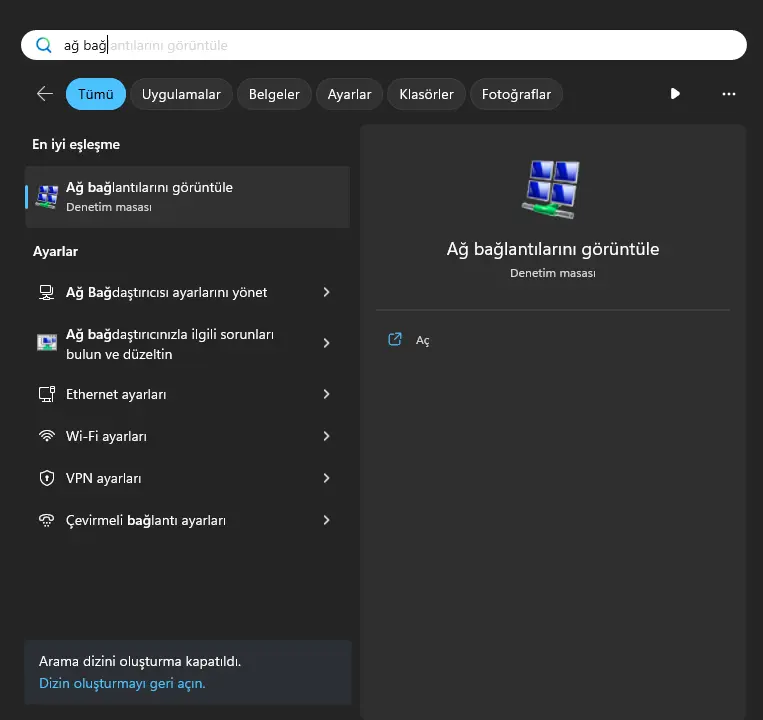Expand Çevirmeli bağlantı ayarları chevron

(x=326, y=520)
